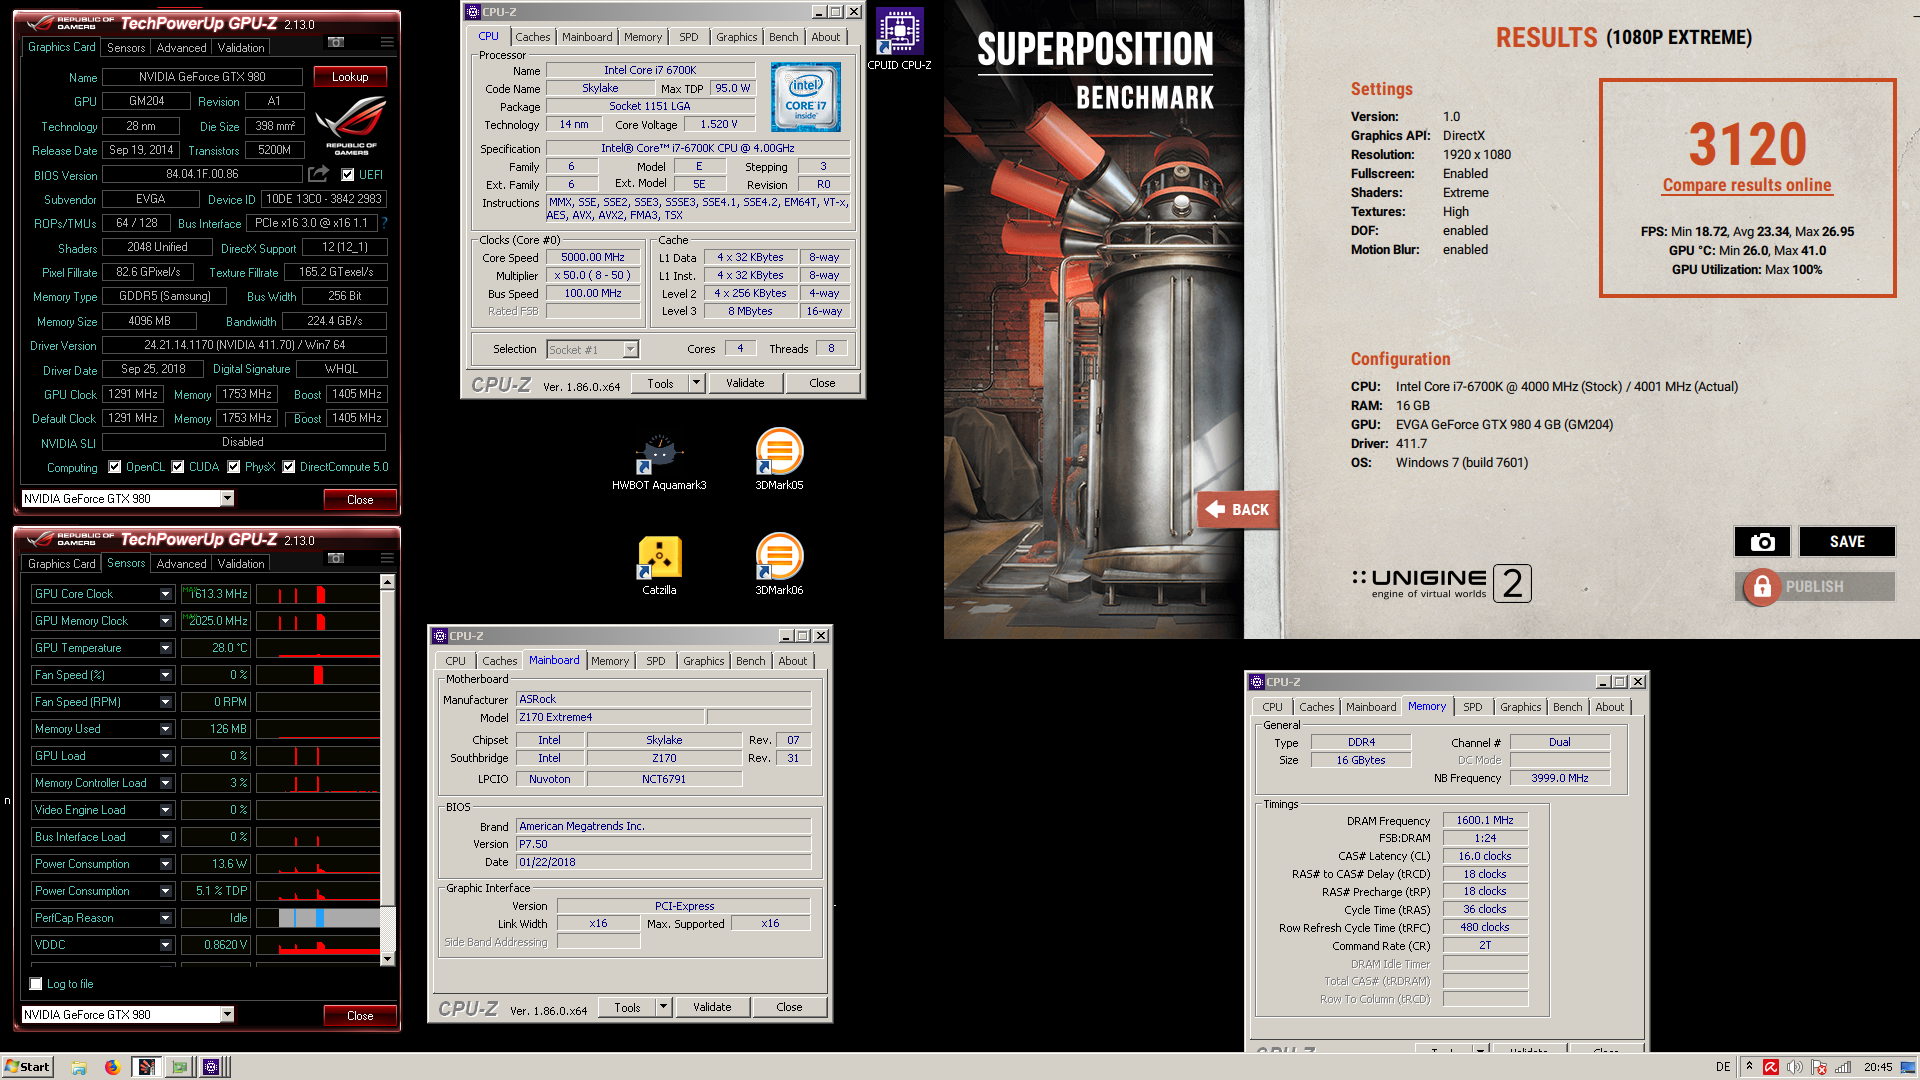Expand the GPU Memory Clock sensor dropdown
This screenshot has width=1920, height=1080.
[165, 621]
